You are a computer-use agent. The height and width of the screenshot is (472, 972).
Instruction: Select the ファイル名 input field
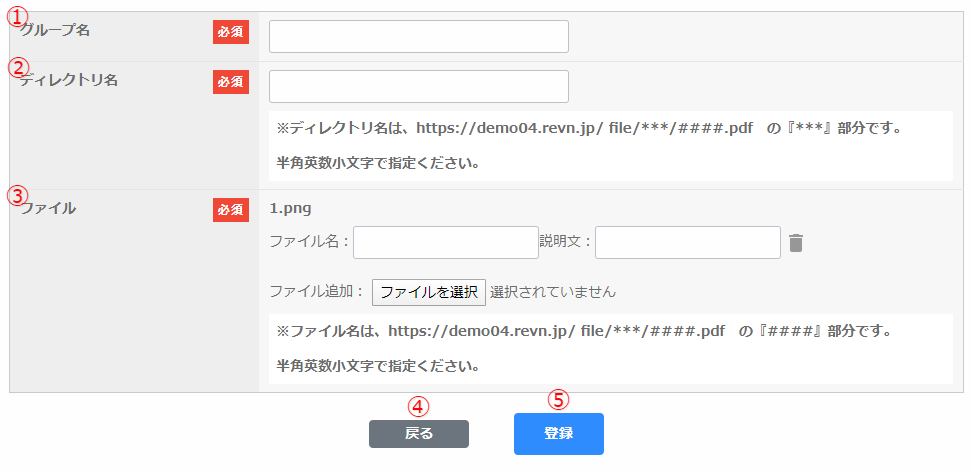(x=445, y=242)
